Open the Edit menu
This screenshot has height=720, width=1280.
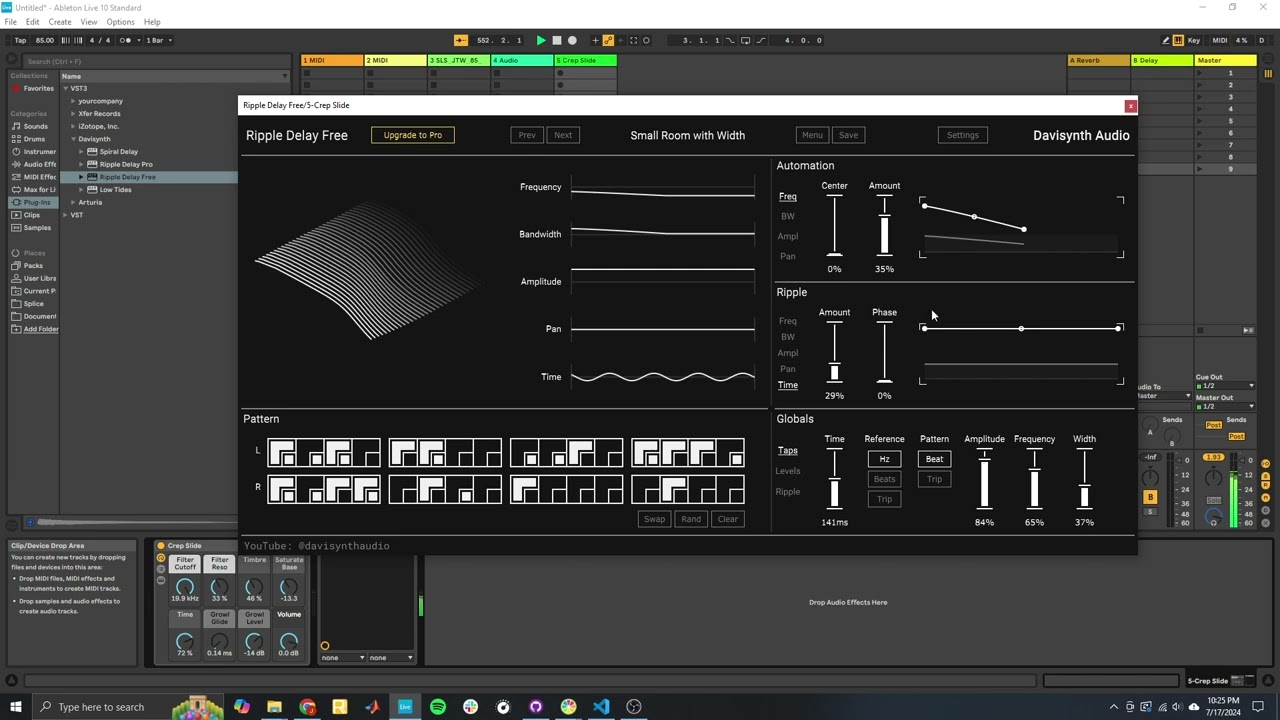pyautogui.click(x=33, y=22)
